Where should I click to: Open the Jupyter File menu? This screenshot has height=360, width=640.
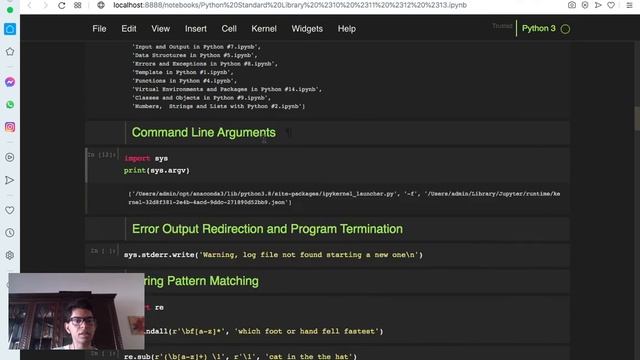(x=99, y=29)
